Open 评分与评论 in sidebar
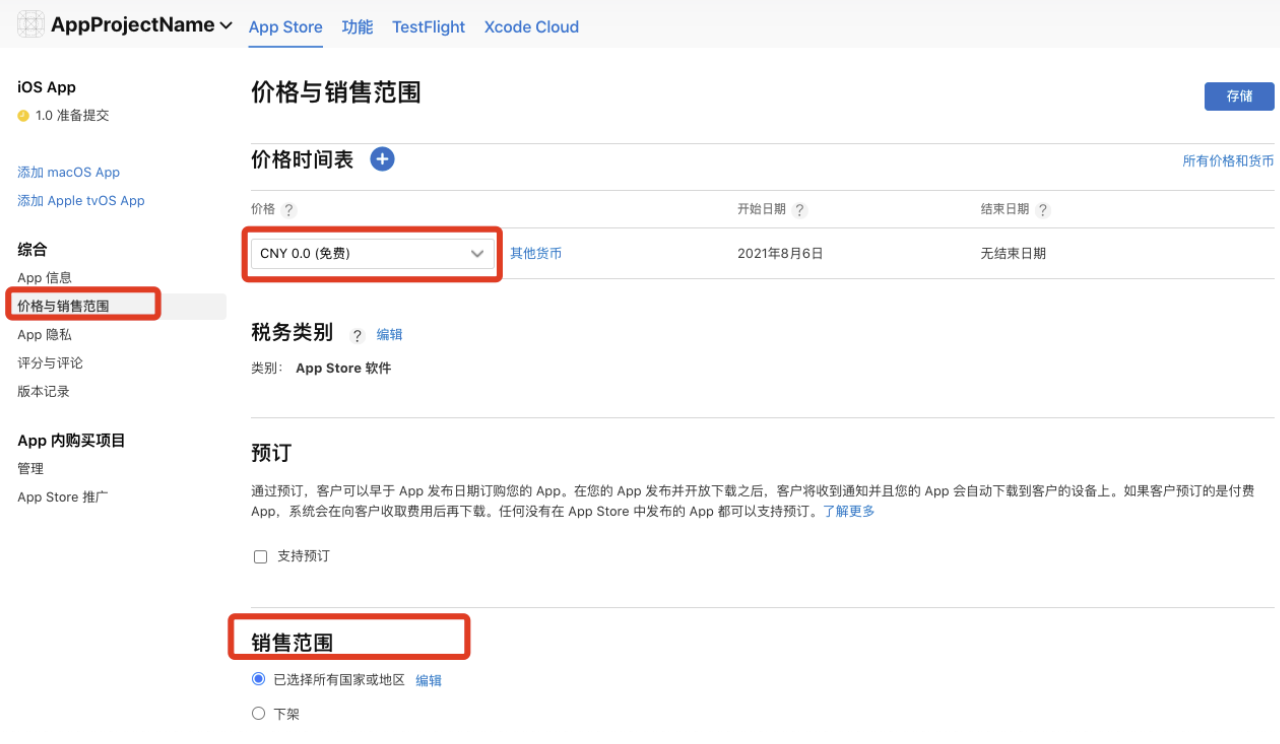This screenshot has width=1280, height=744. click(x=50, y=362)
